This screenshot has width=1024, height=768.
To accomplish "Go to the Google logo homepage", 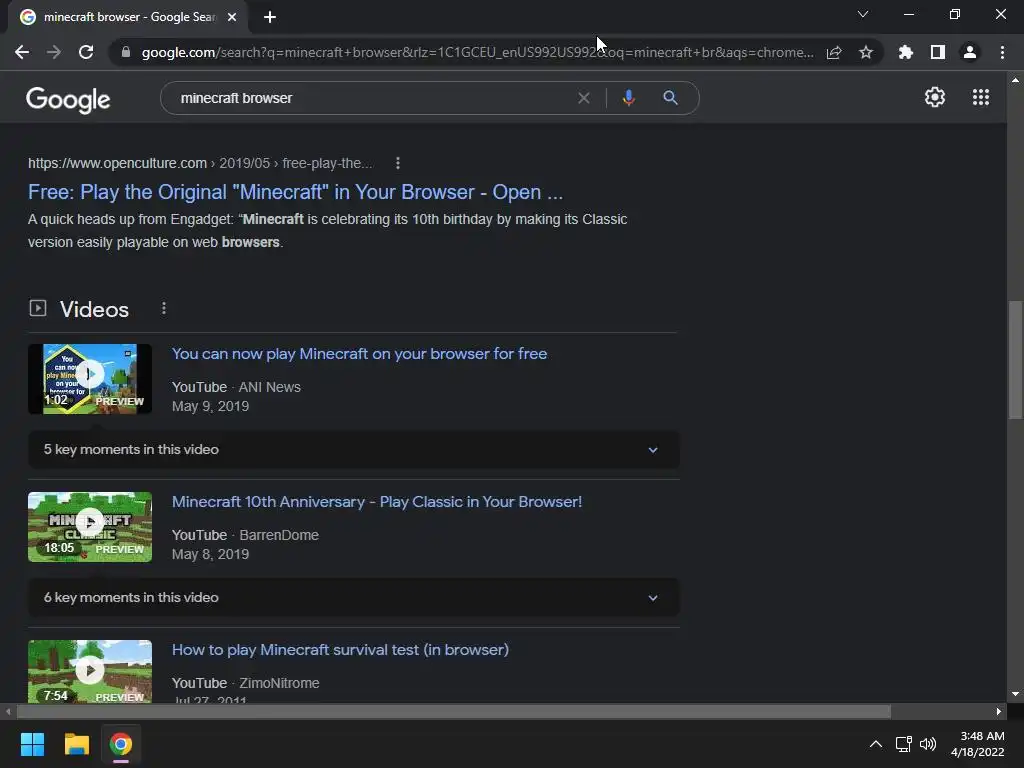I will 68,100.
